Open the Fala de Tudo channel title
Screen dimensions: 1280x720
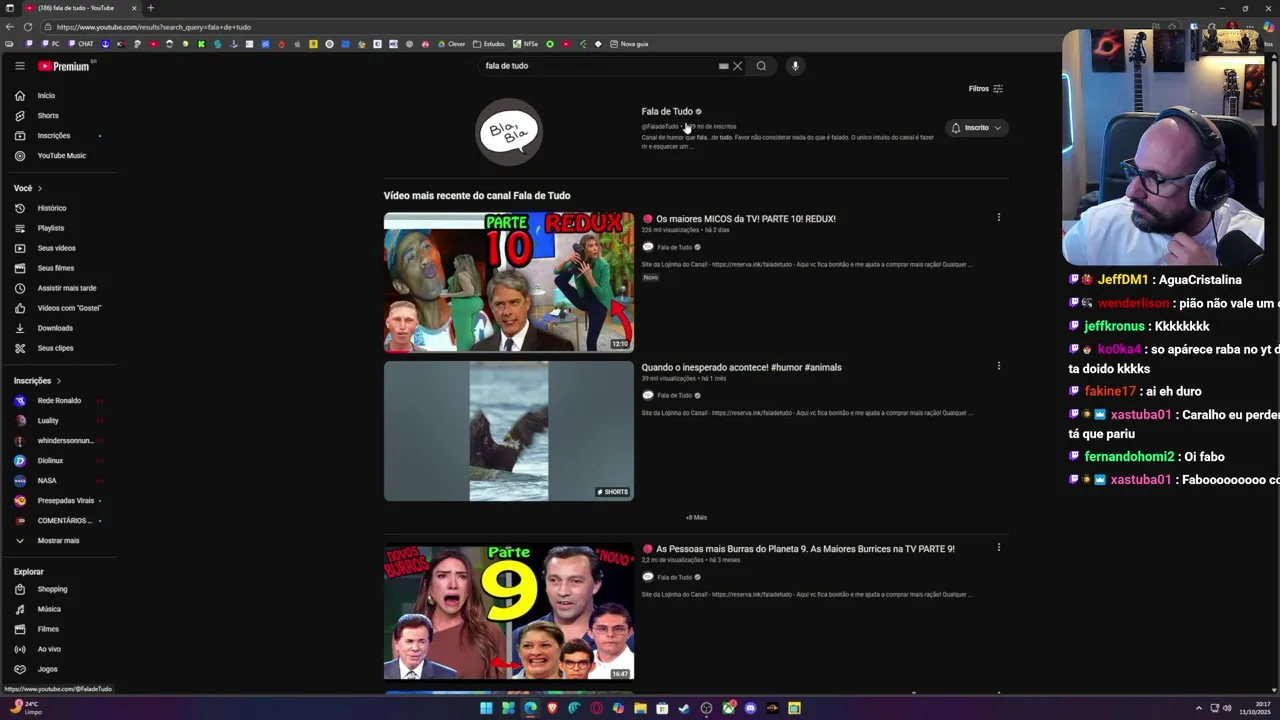click(667, 111)
